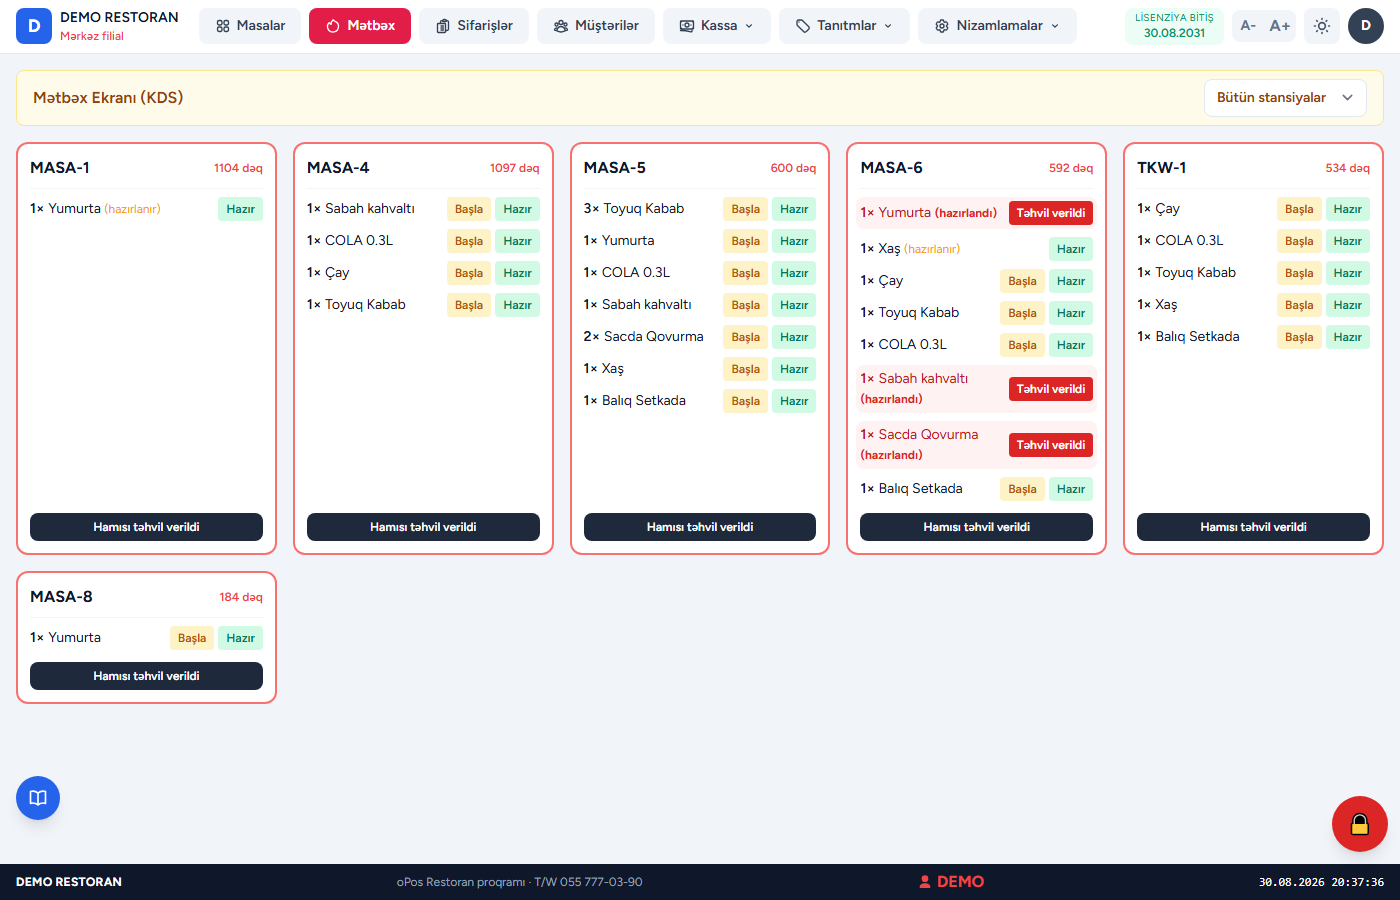Decrease font size with A- button

point(1248,26)
